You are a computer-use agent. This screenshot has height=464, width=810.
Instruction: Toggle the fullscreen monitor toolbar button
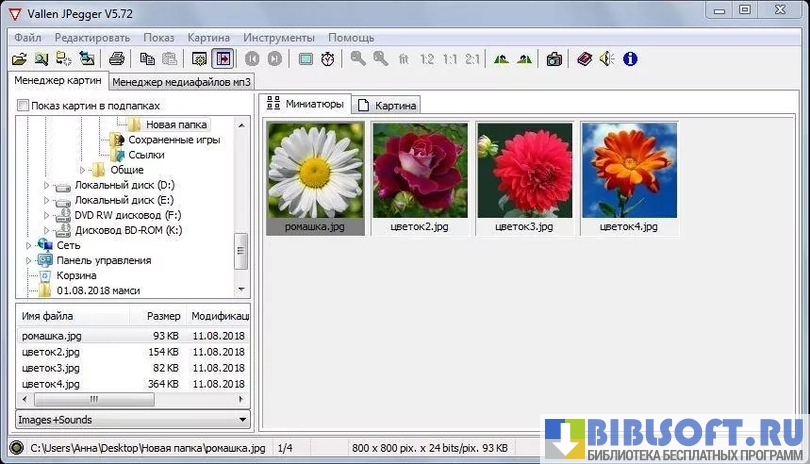305,59
